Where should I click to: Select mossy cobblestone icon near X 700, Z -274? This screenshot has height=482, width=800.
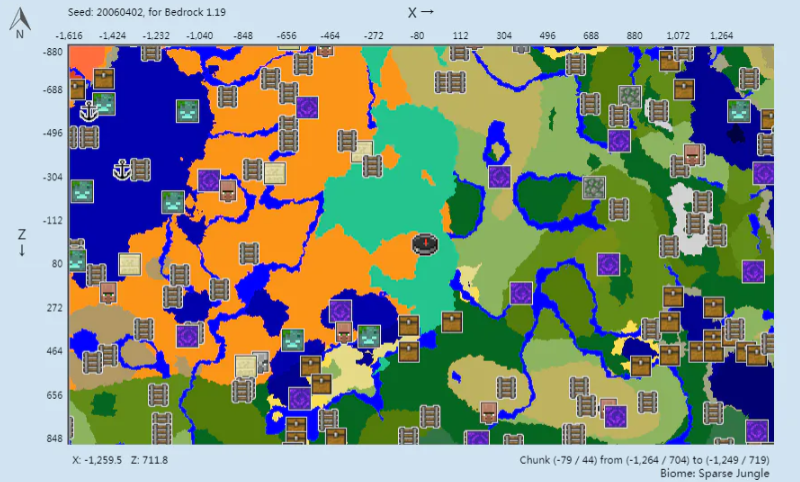(x=593, y=188)
